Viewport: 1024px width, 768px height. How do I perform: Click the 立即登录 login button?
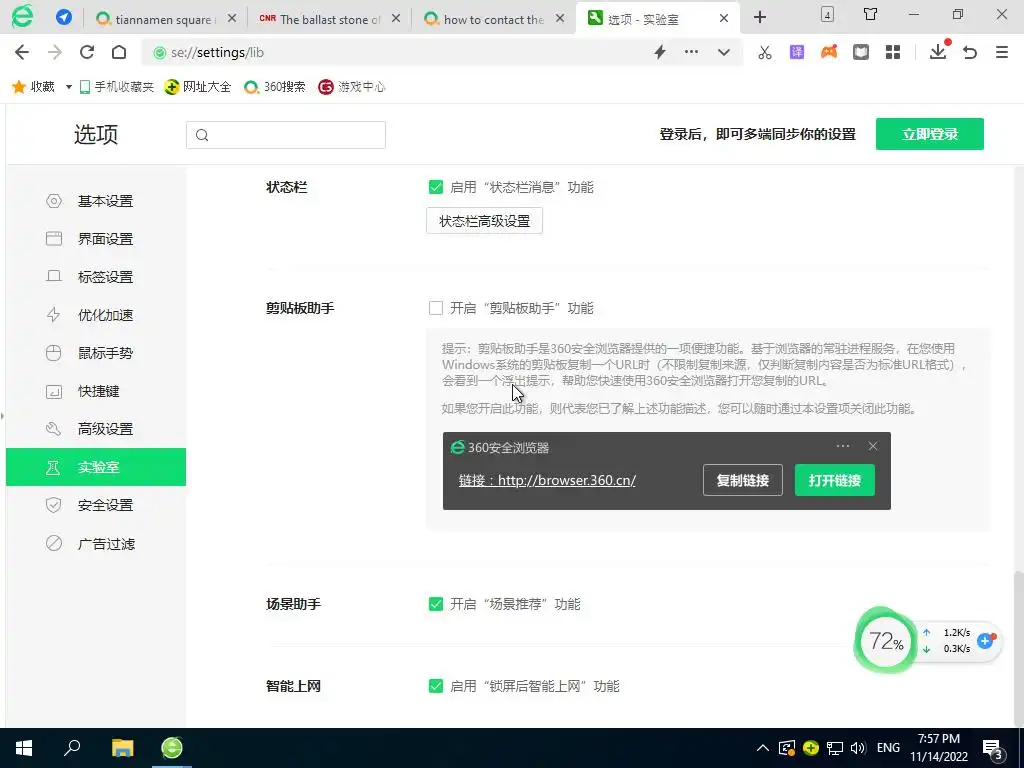point(929,134)
